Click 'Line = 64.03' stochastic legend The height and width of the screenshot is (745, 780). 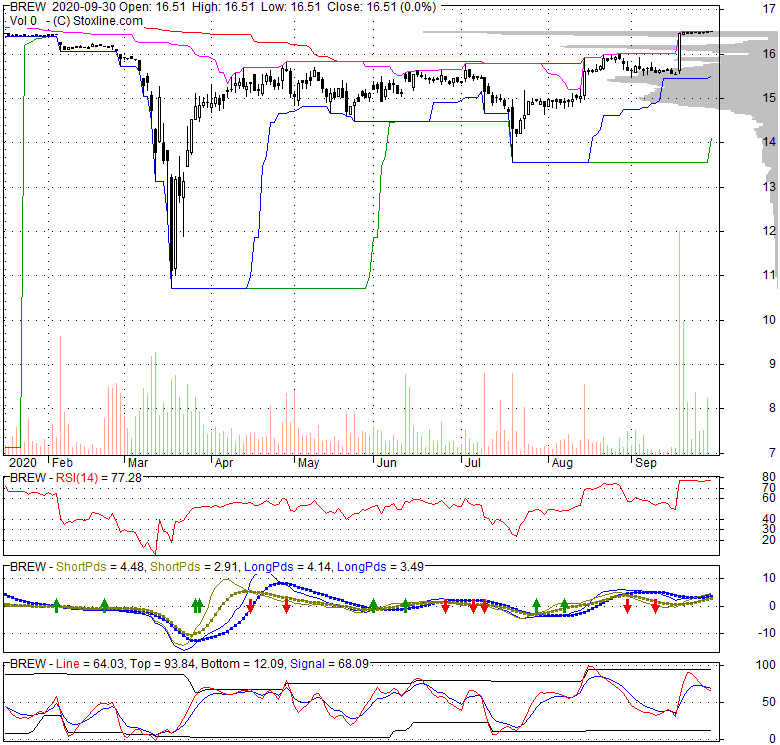(90, 664)
